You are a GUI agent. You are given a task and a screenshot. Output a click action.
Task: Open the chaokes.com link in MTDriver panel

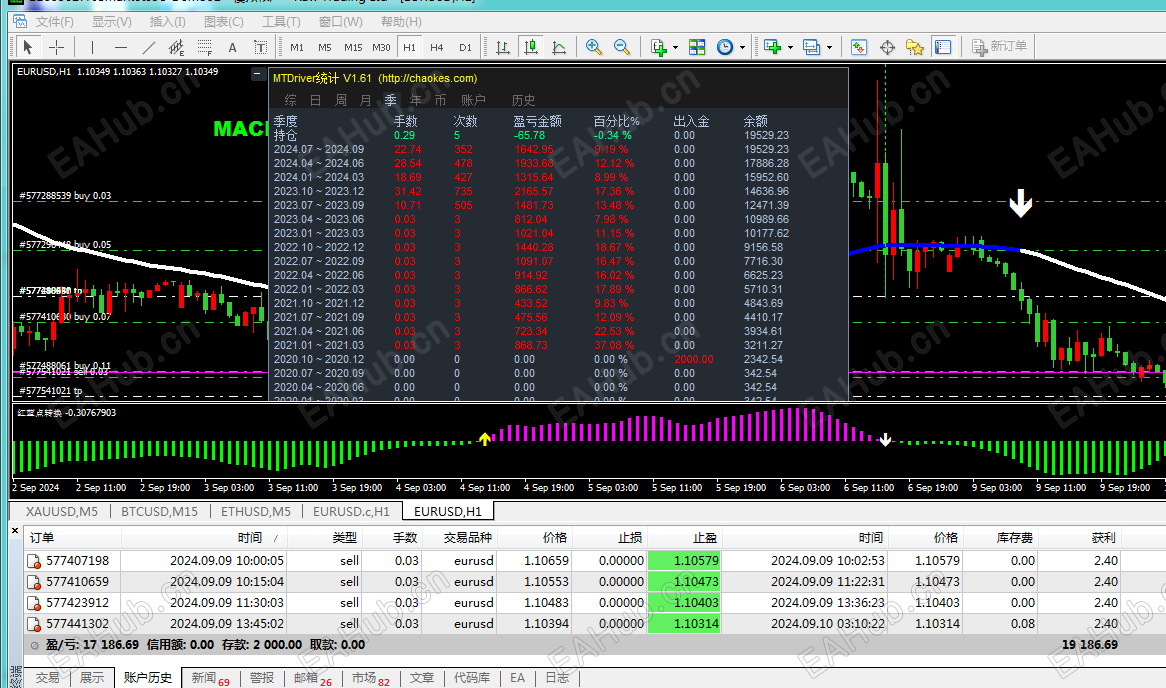(x=428, y=78)
